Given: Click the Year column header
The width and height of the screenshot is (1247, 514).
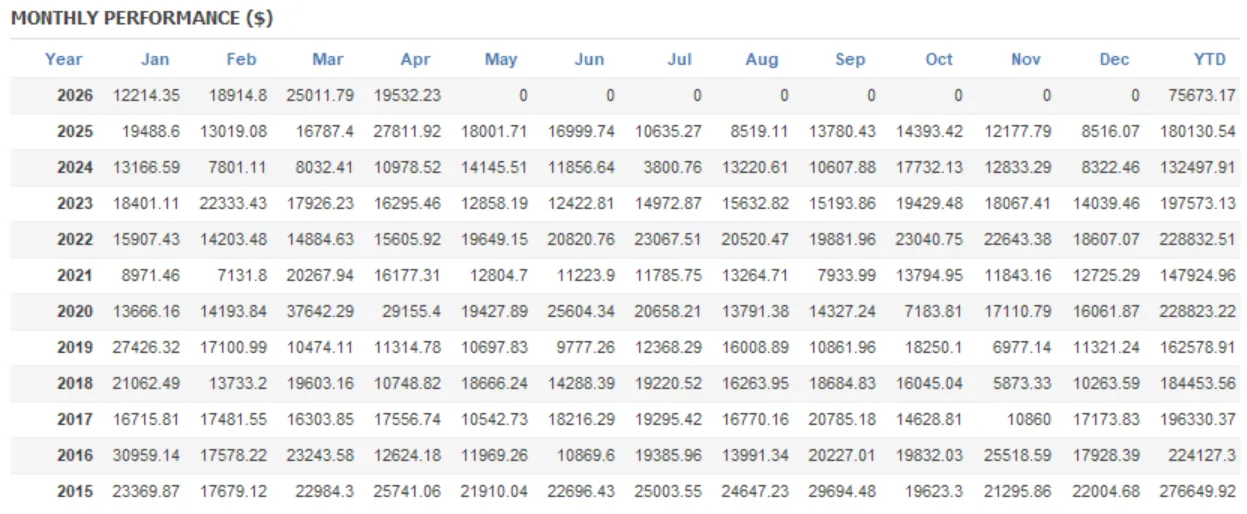Looking at the screenshot, I should click(x=64, y=59).
